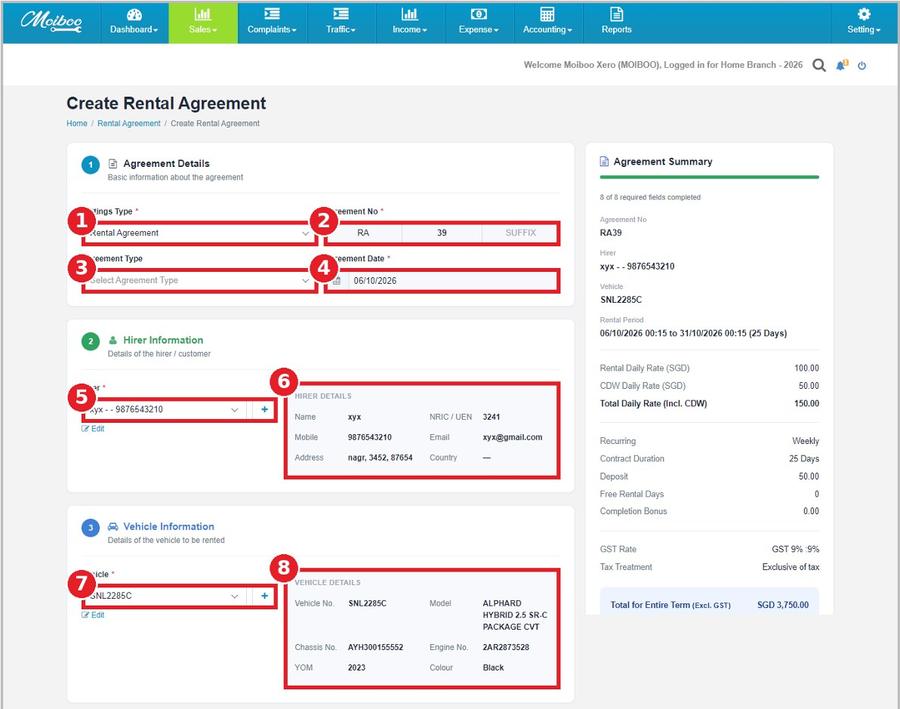Click the Agreement Details document icon

[x=113, y=164]
